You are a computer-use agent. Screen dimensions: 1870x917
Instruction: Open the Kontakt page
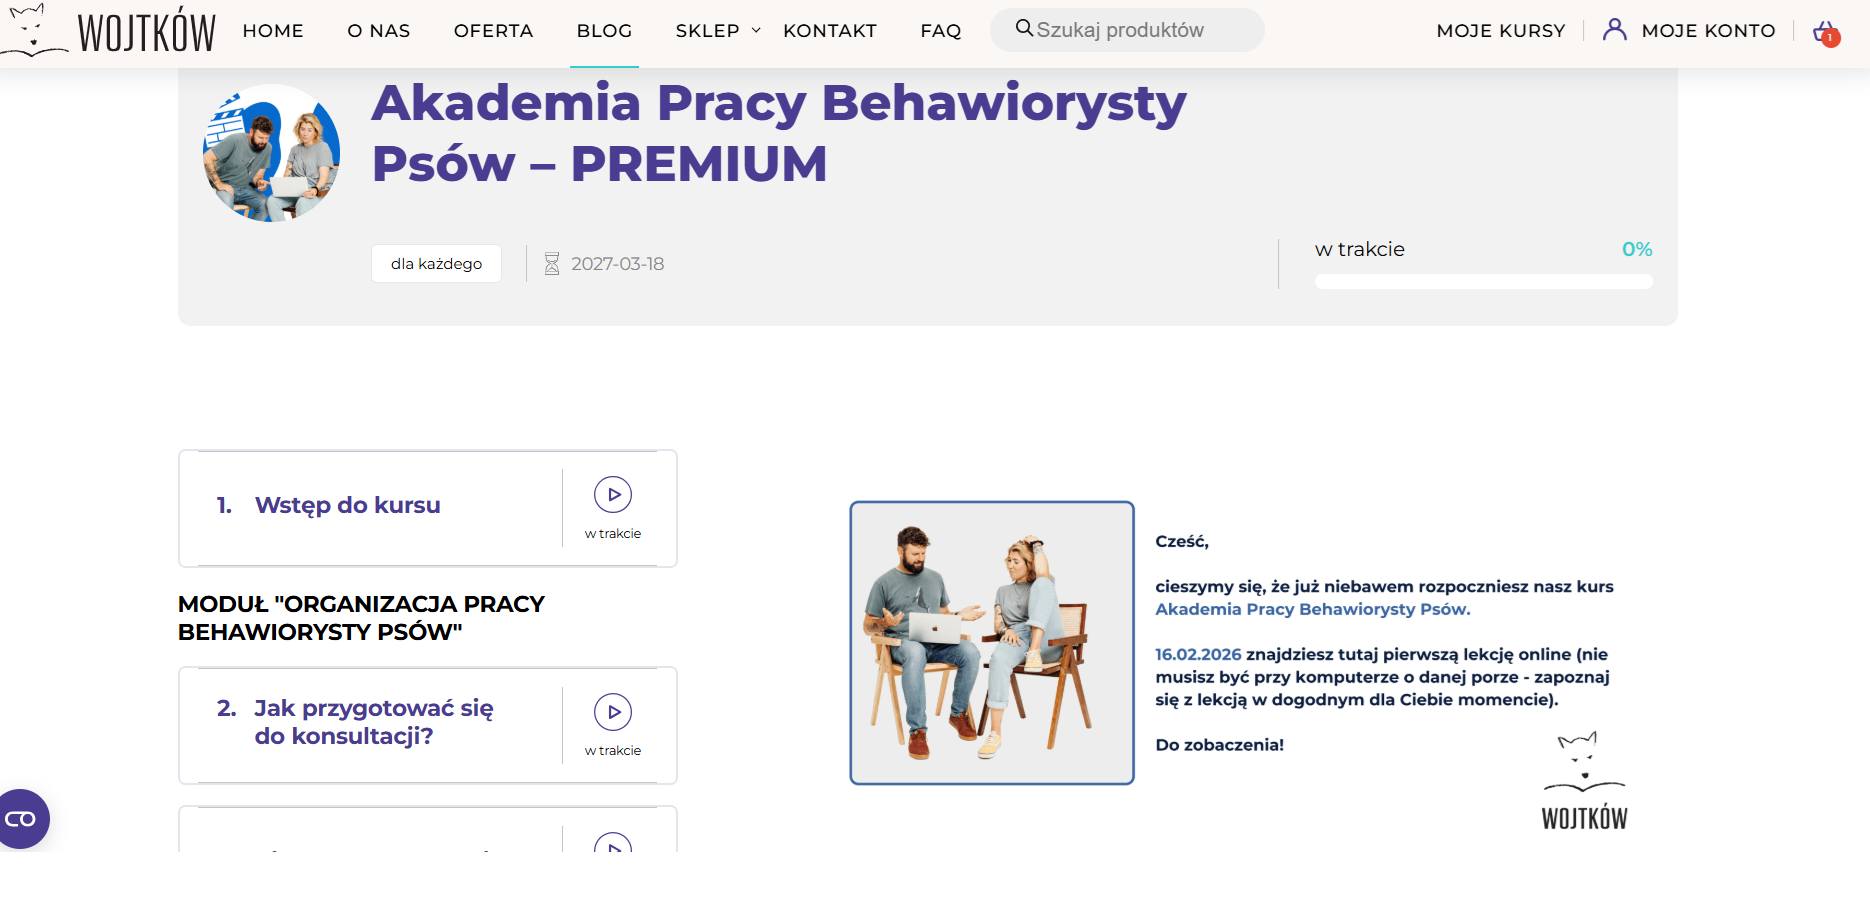pos(829,31)
